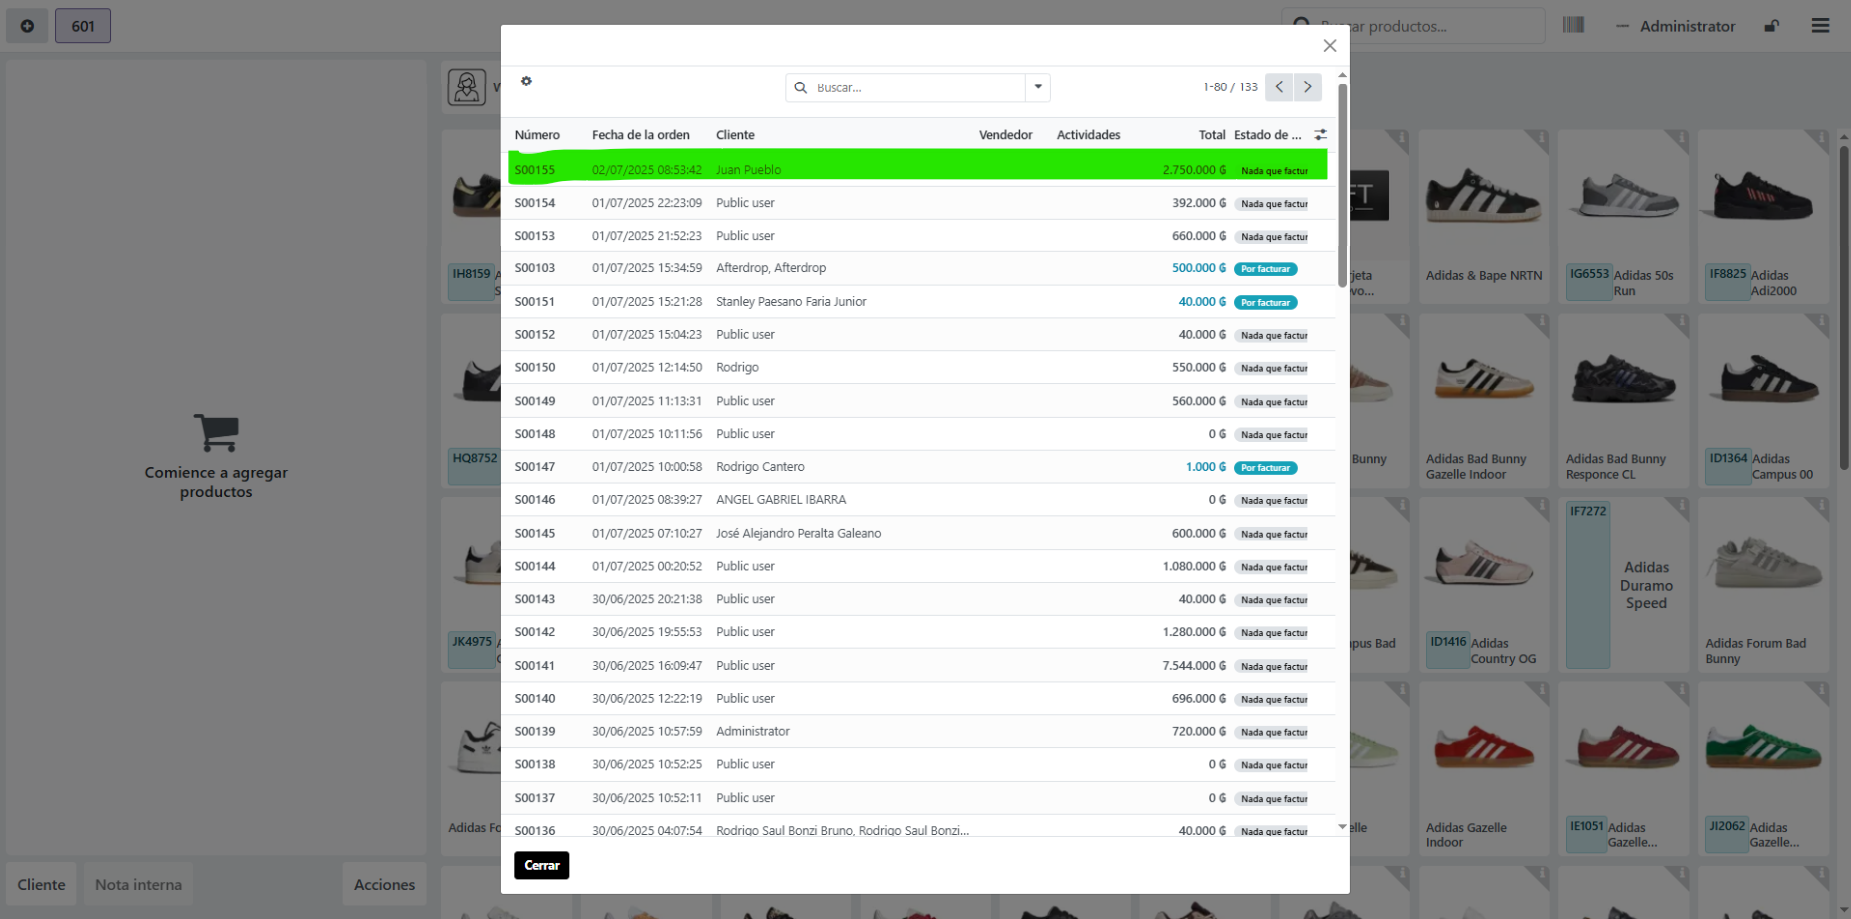
Task: Select order S00151 Stanley Paesano Faria Junior
Action: (x=918, y=301)
